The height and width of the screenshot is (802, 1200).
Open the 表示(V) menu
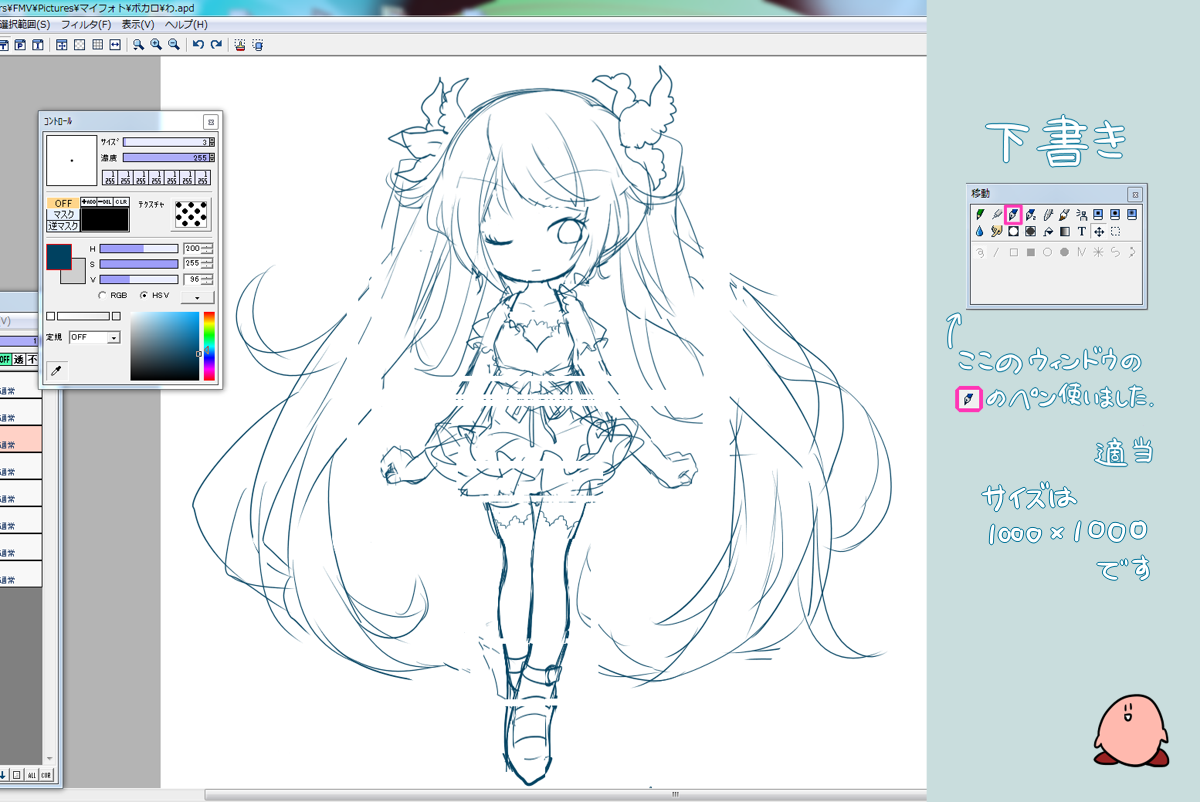pyautogui.click(x=138, y=24)
